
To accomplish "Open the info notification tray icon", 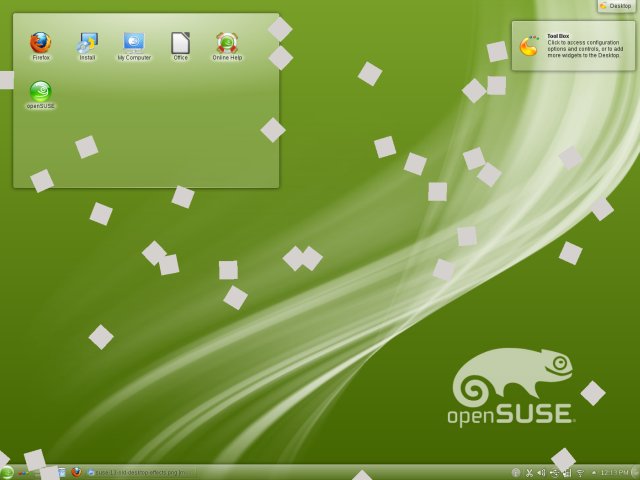I will (x=516, y=473).
